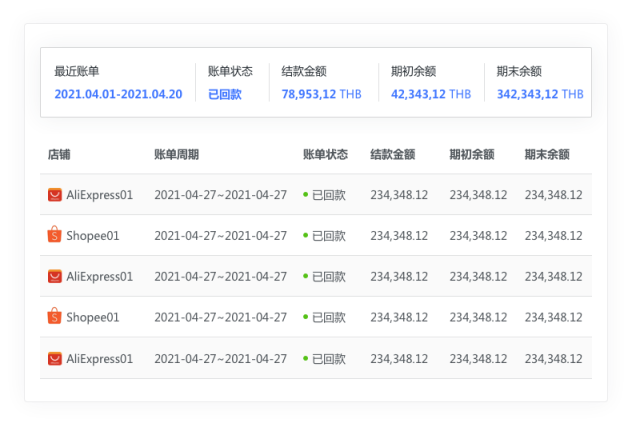Image resolution: width=632 pixels, height=427 pixels.
Task: Select the 78,953,12 THB settlement amount
Action: pos(321,95)
